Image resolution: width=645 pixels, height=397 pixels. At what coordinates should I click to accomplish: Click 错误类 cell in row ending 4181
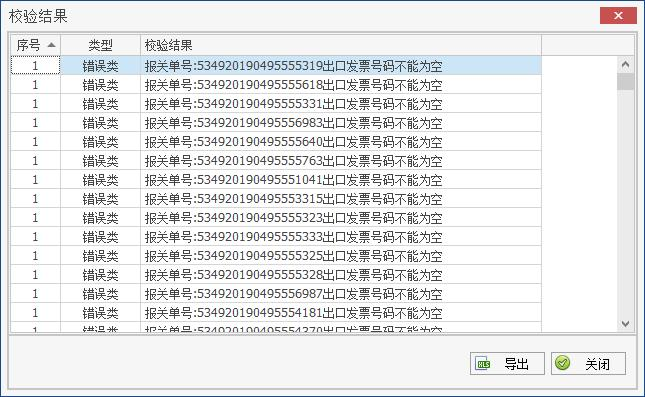(100, 313)
